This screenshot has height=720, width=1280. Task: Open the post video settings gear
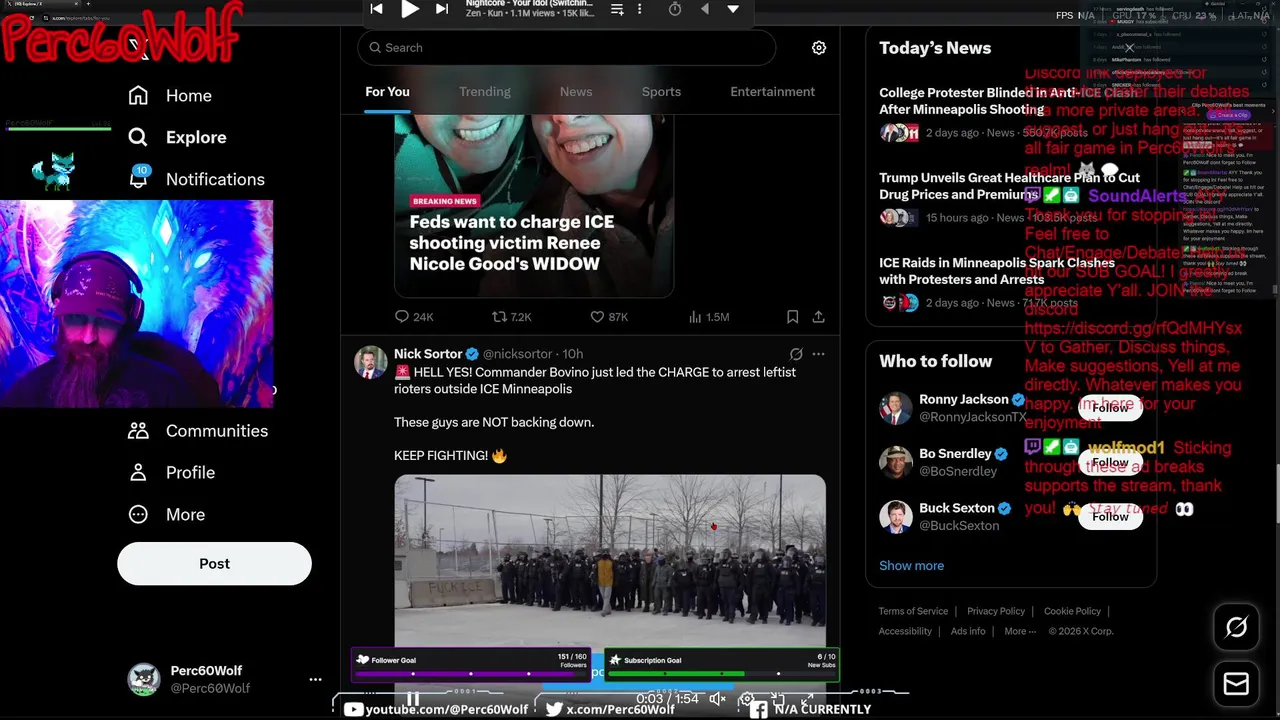[747, 699]
